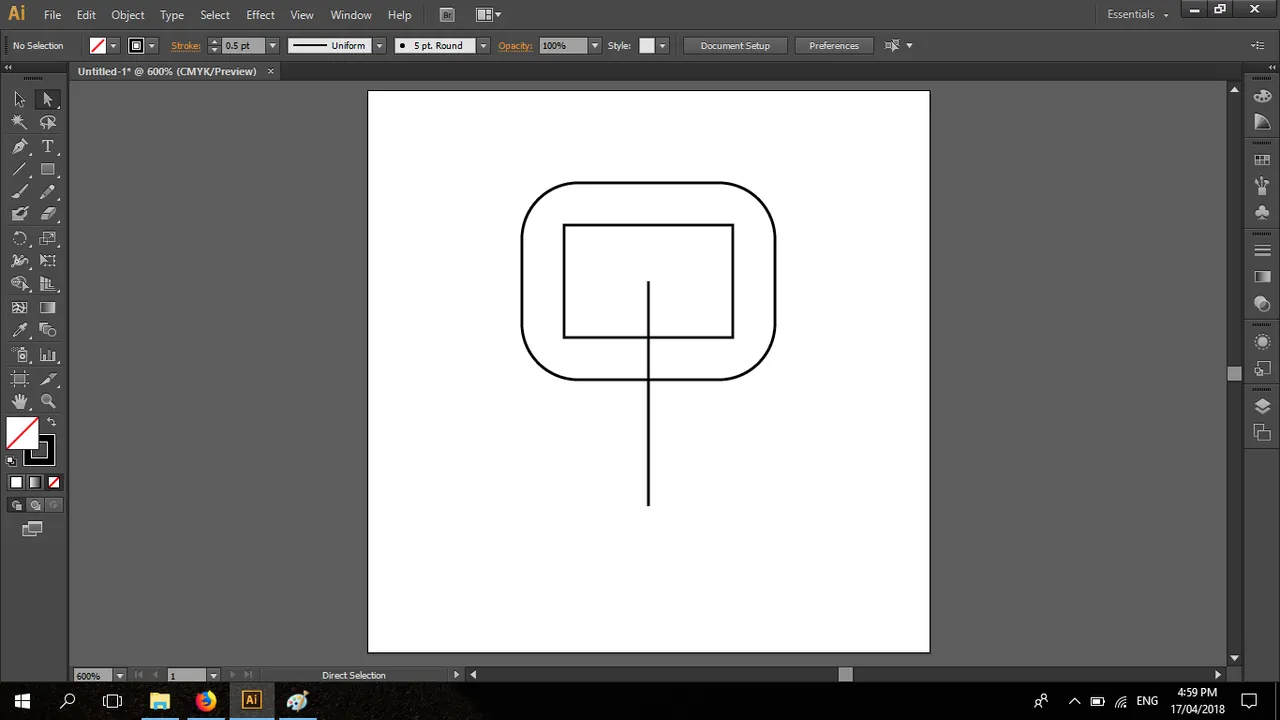The width and height of the screenshot is (1280, 720).
Task: Select the Pen tool
Action: tap(19, 146)
